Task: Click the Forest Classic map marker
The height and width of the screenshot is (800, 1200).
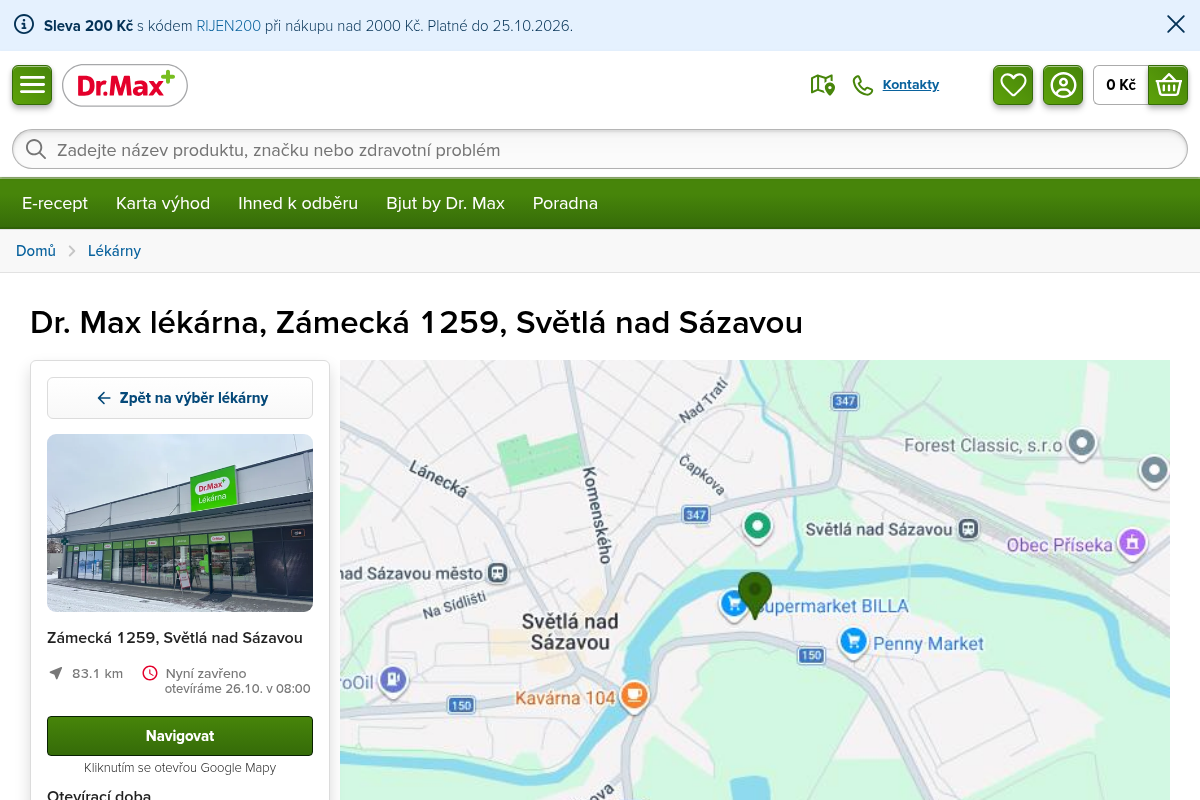Action: coord(1081,443)
